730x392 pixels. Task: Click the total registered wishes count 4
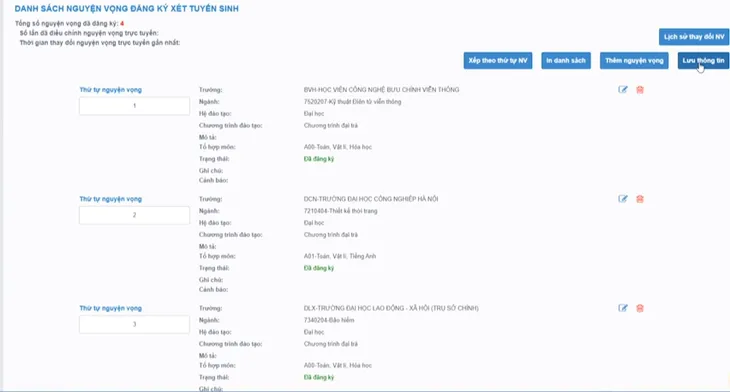pyautogui.click(x=122, y=23)
